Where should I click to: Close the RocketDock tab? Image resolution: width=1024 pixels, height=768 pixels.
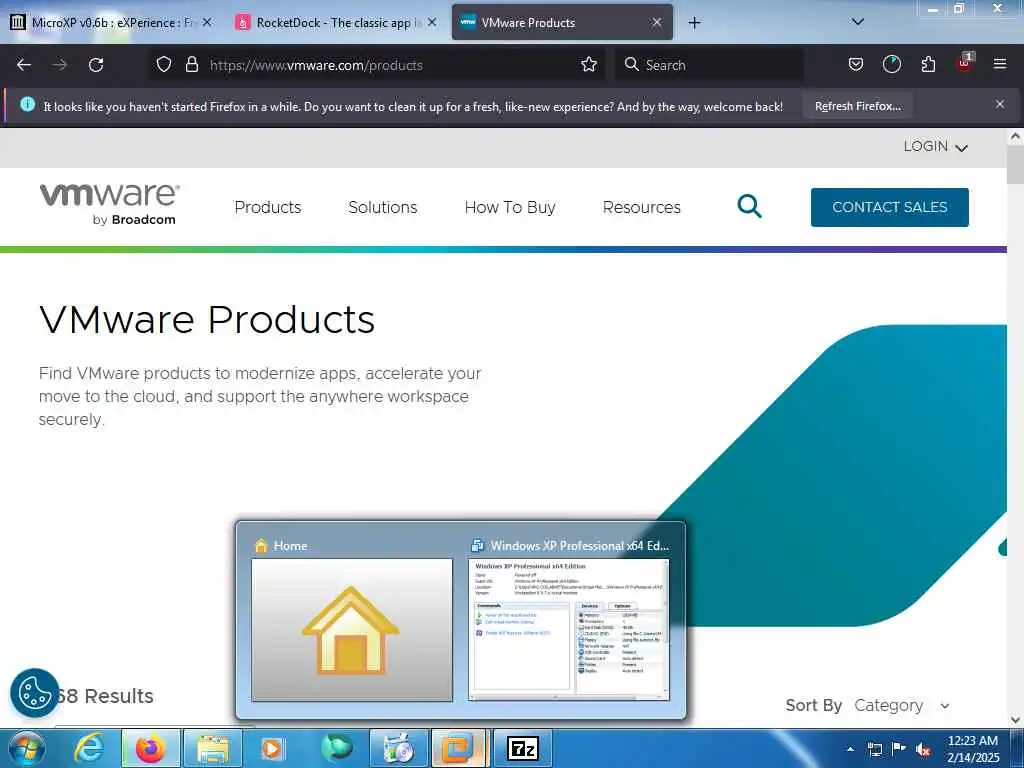click(x=432, y=22)
